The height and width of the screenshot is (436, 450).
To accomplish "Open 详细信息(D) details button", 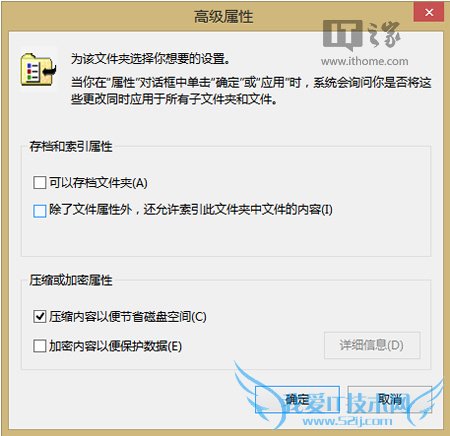I will [372, 345].
